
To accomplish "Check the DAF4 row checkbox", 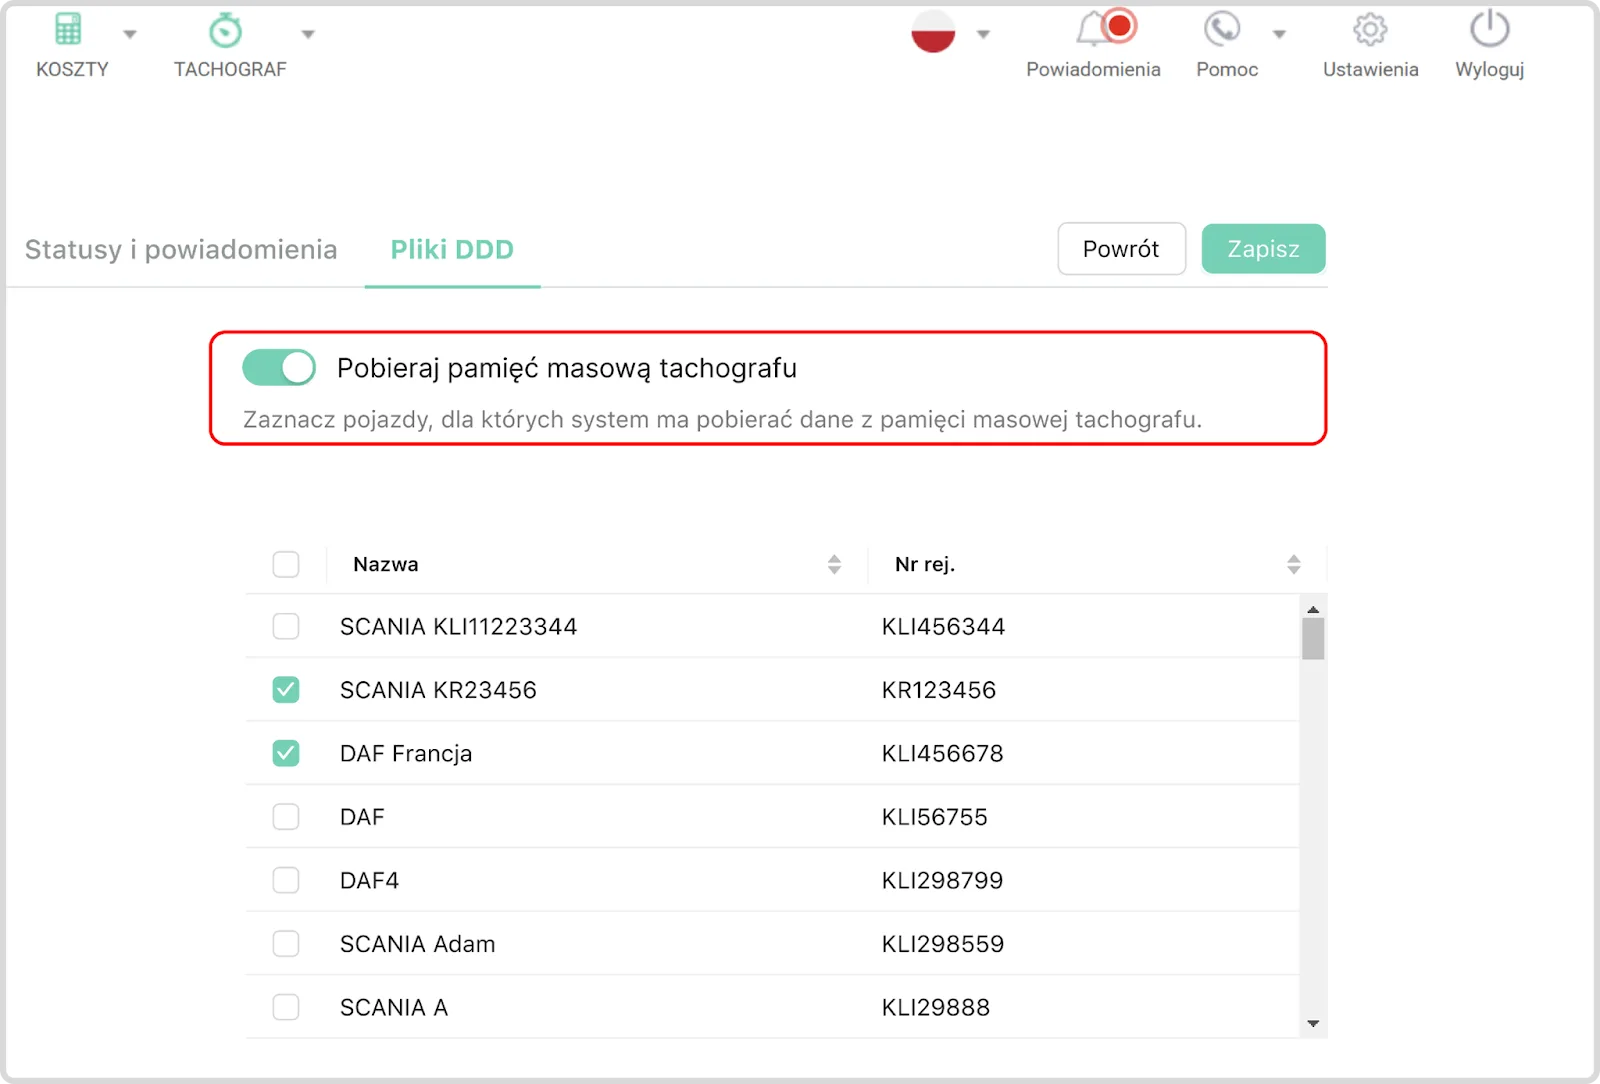I will 286,880.
